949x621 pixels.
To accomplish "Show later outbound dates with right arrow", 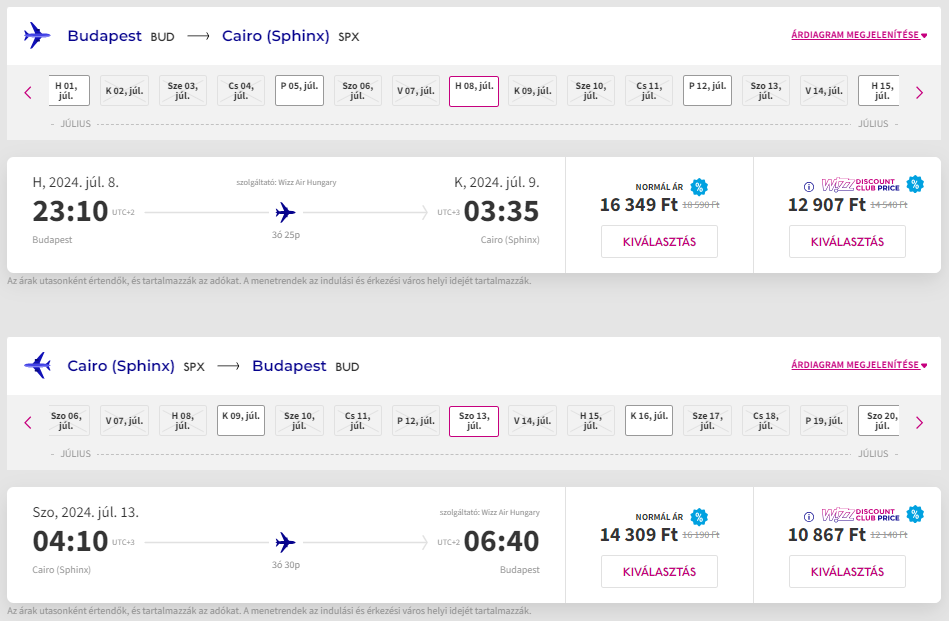I will (919, 92).
